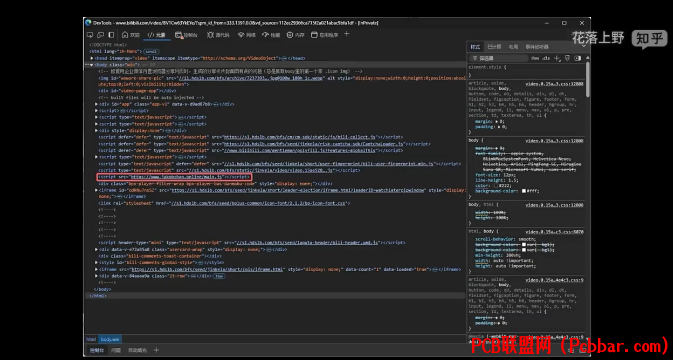This screenshot has width=673, height=360.
Task: Open the CaptchaLoader.js script link
Action: [x=314, y=144]
